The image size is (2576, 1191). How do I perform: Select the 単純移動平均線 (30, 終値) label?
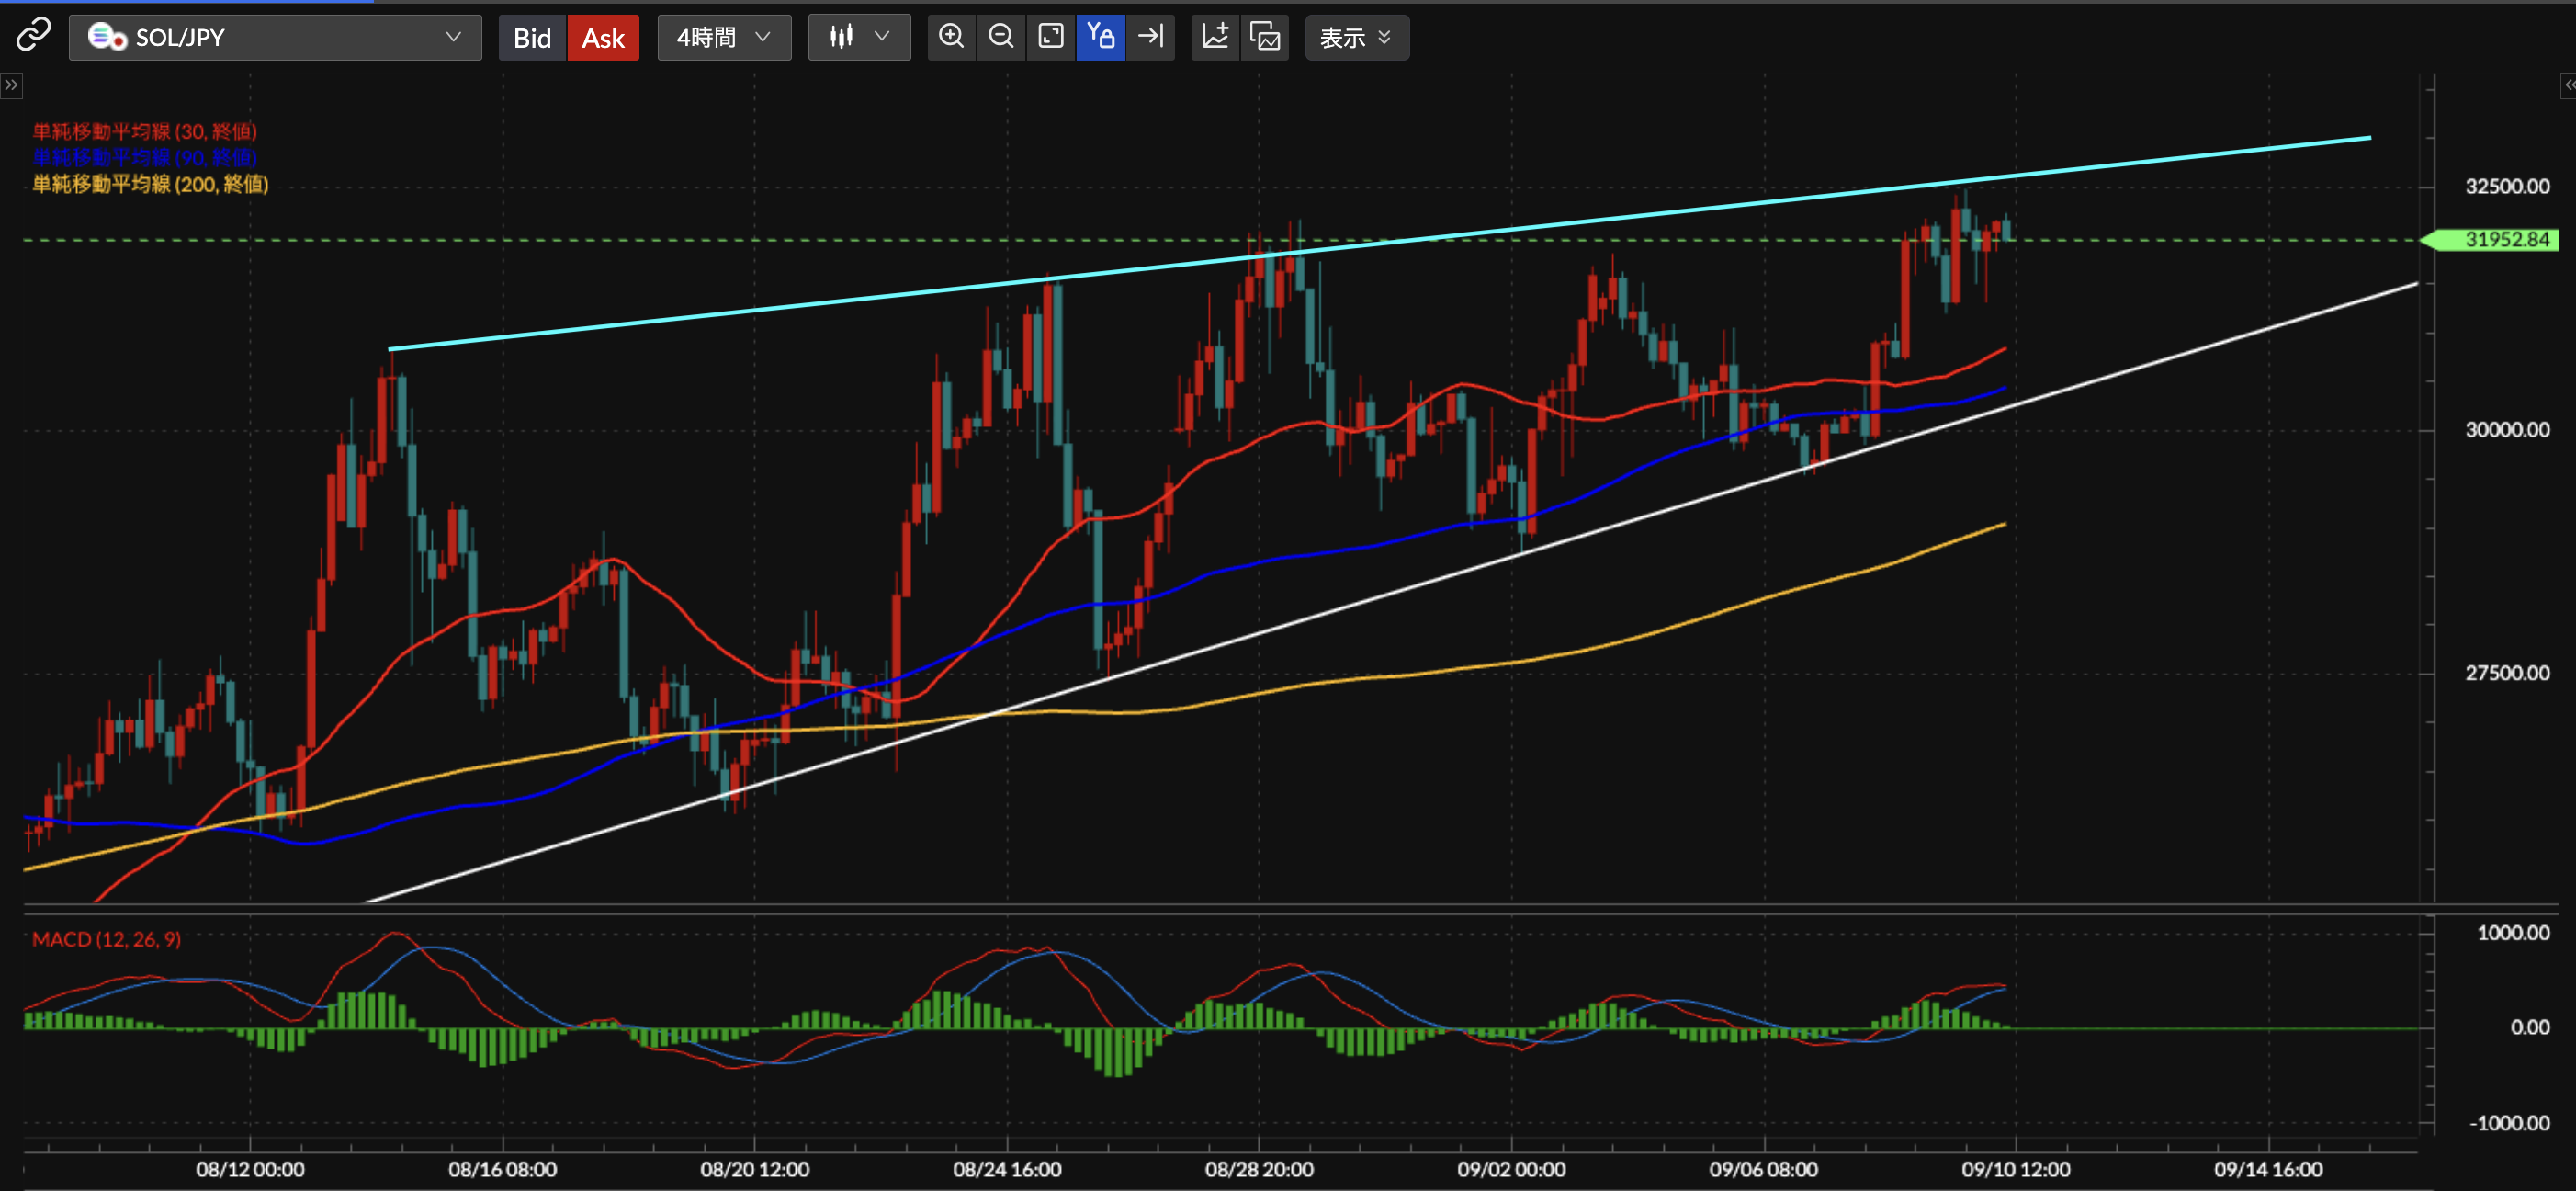[x=145, y=131]
